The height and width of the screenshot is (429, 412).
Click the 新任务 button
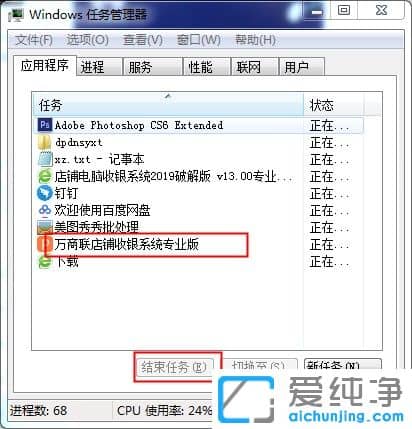pyautogui.click(x=343, y=364)
